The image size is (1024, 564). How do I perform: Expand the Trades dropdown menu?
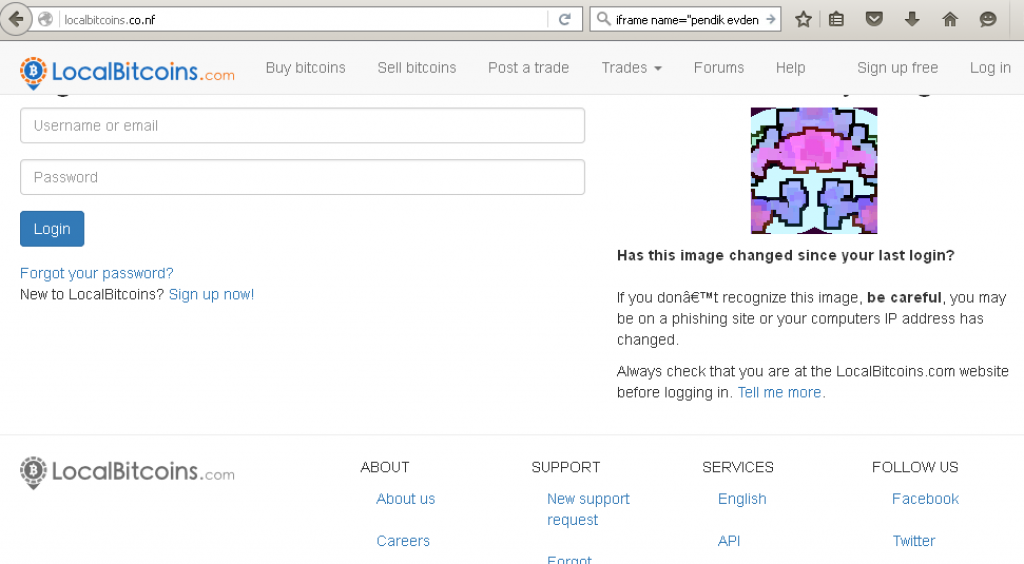[632, 67]
